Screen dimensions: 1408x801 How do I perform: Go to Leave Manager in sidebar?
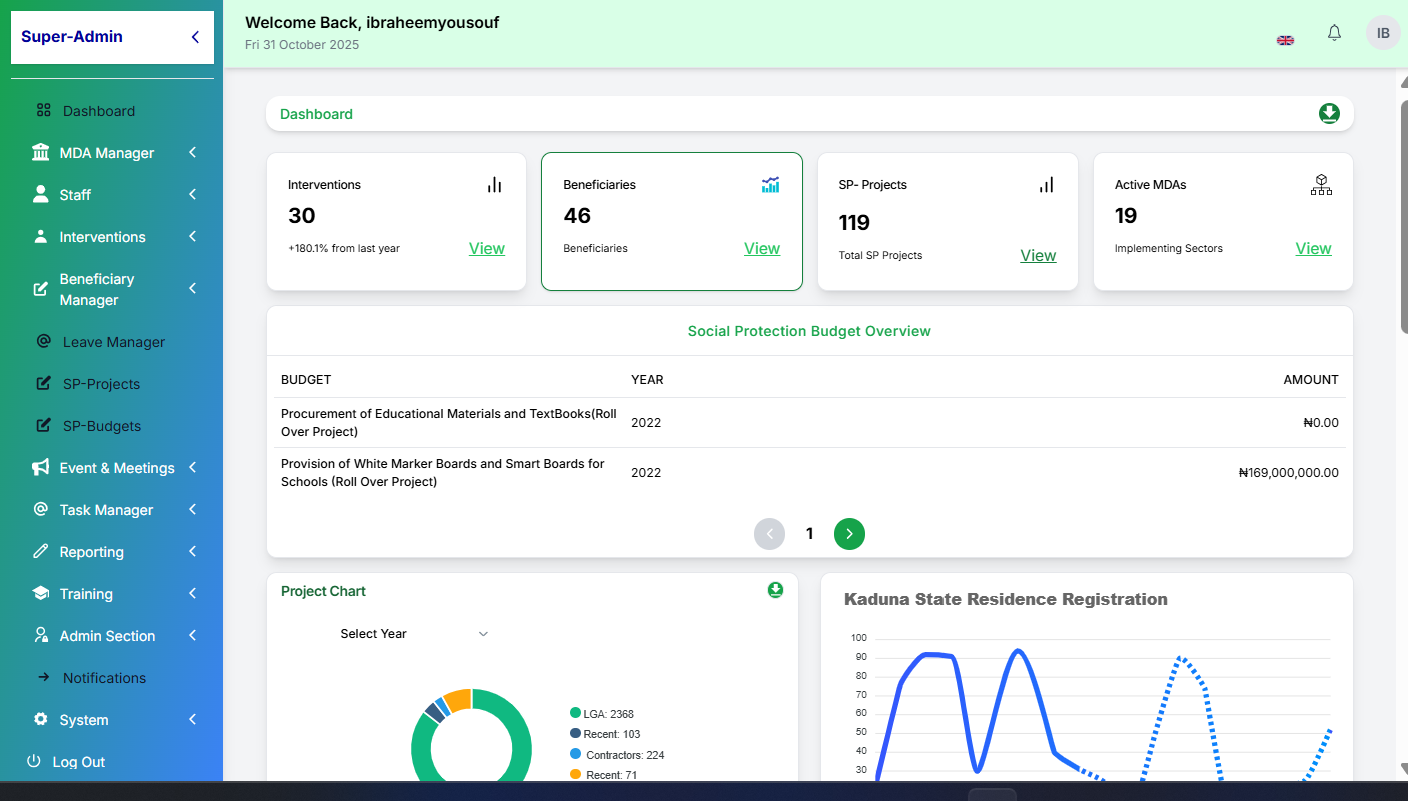[113, 342]
